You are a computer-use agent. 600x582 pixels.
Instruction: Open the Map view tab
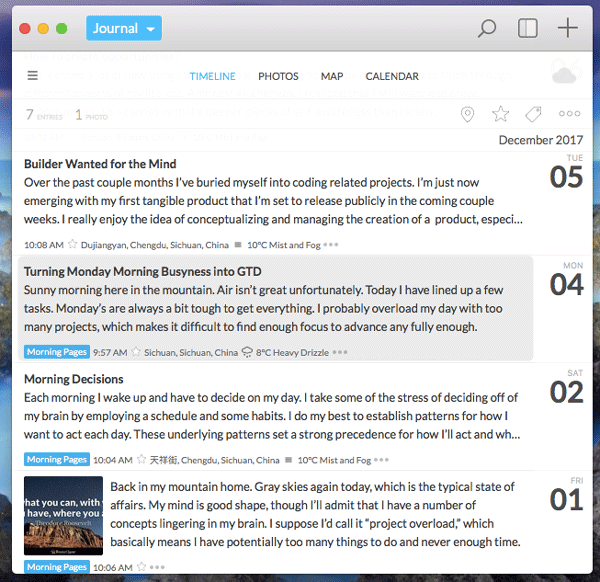click(x=332, y=76)
